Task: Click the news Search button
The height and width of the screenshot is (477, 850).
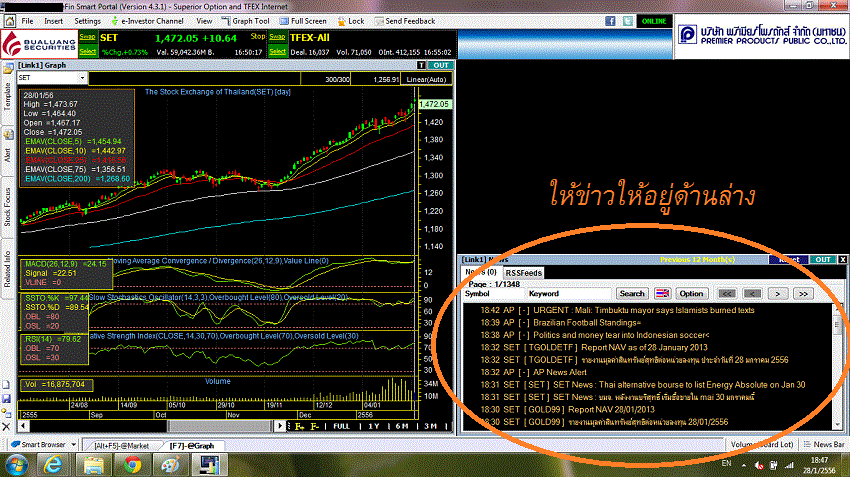Action: 632,294
